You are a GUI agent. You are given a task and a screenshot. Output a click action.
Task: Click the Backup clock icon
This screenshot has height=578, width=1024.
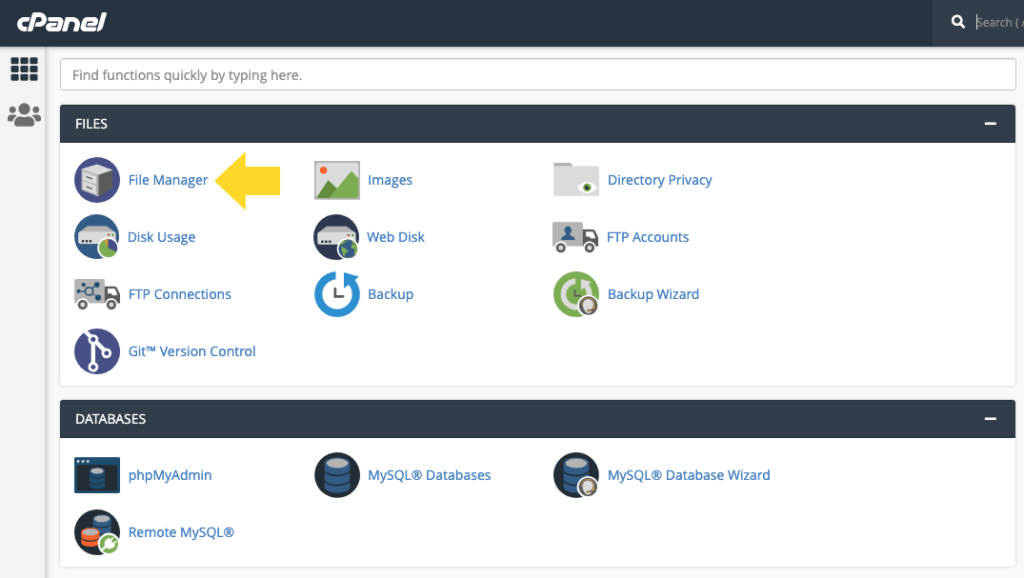[337, 294]
